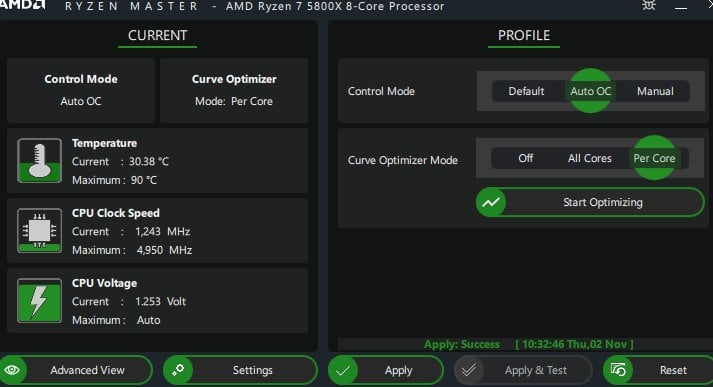Click the thermometer Temperature icon
The width and height of the screenshot is (713, 387).
(x=40, y=161)
